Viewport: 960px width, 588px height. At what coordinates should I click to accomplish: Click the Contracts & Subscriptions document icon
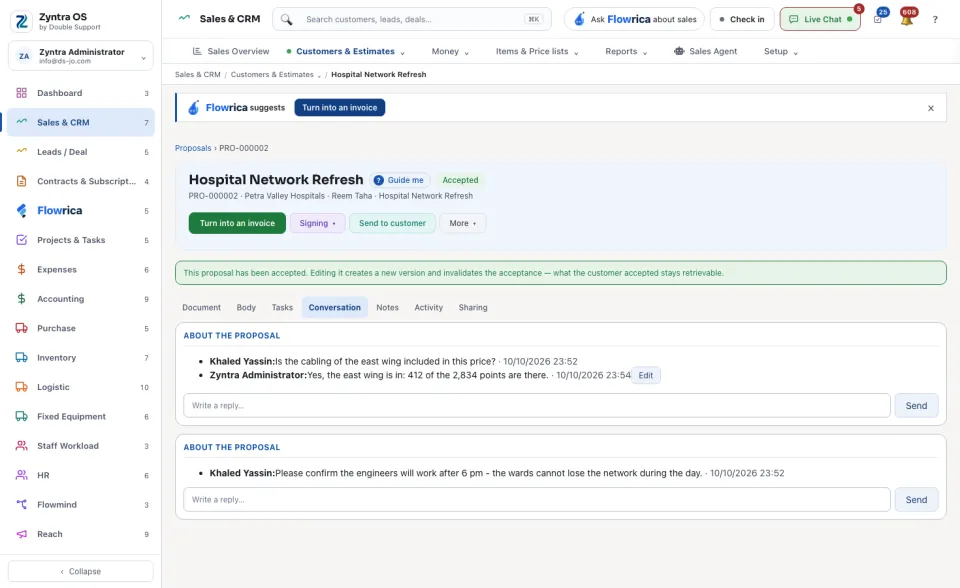pos(21,181)
